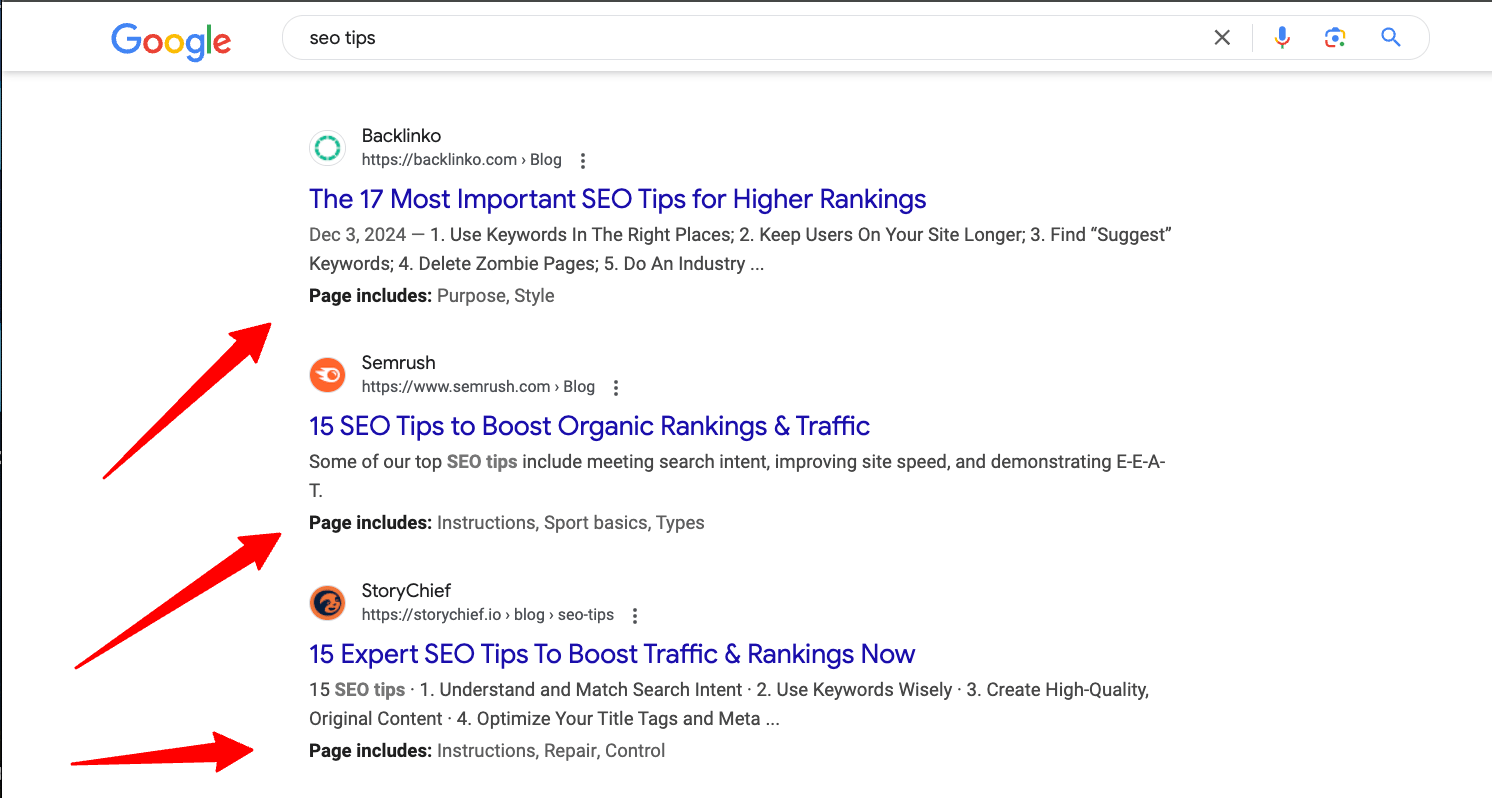This screenshot has width=1492, height=798.
Task: Click the www.semrush.com › Blog URL
Action: (478, 387)
